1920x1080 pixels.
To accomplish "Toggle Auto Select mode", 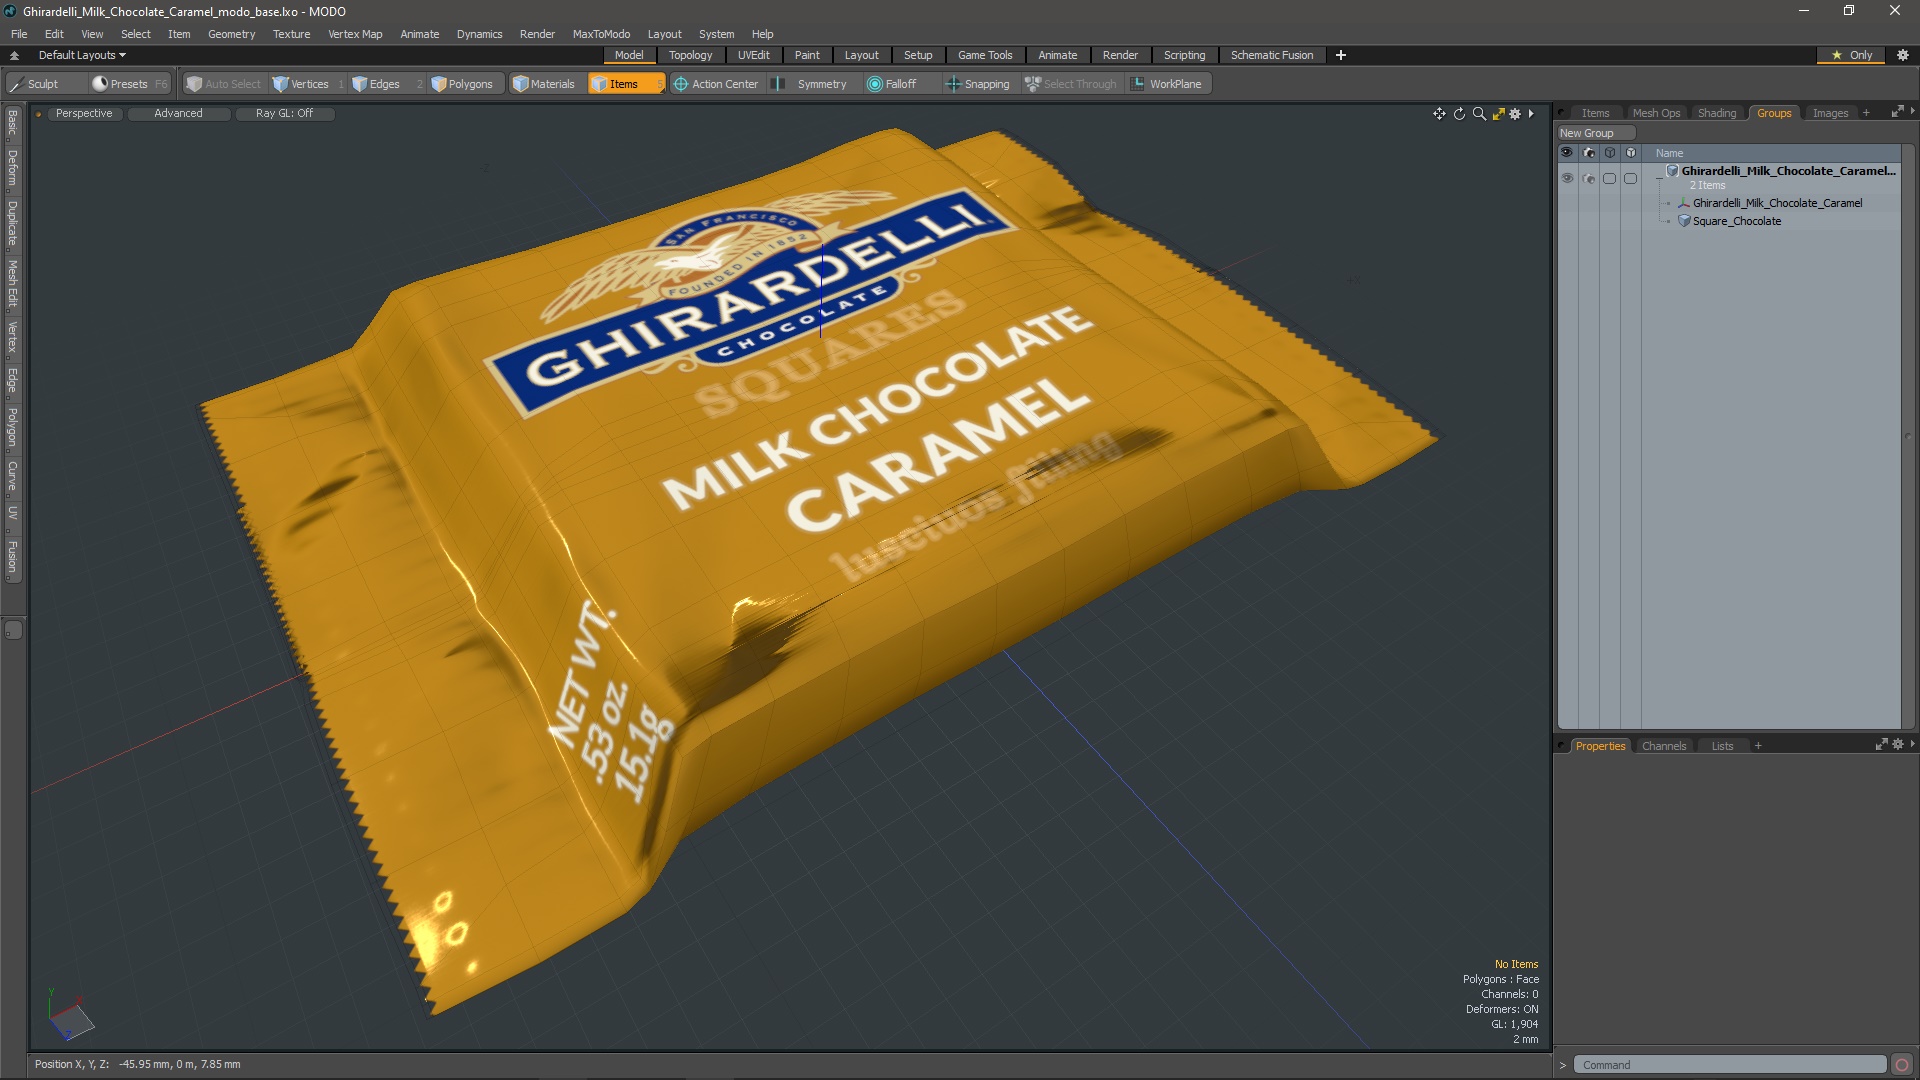I will tap(224, 84).
